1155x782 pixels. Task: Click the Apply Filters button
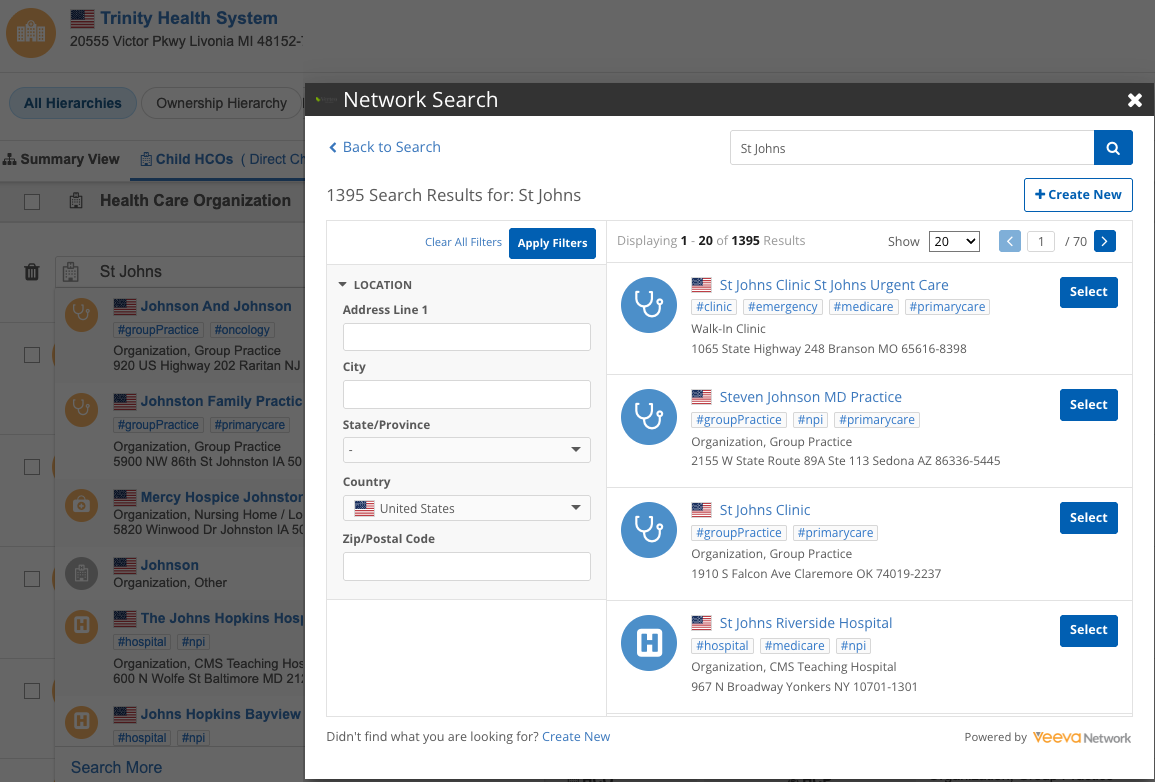tap(552, 243)
